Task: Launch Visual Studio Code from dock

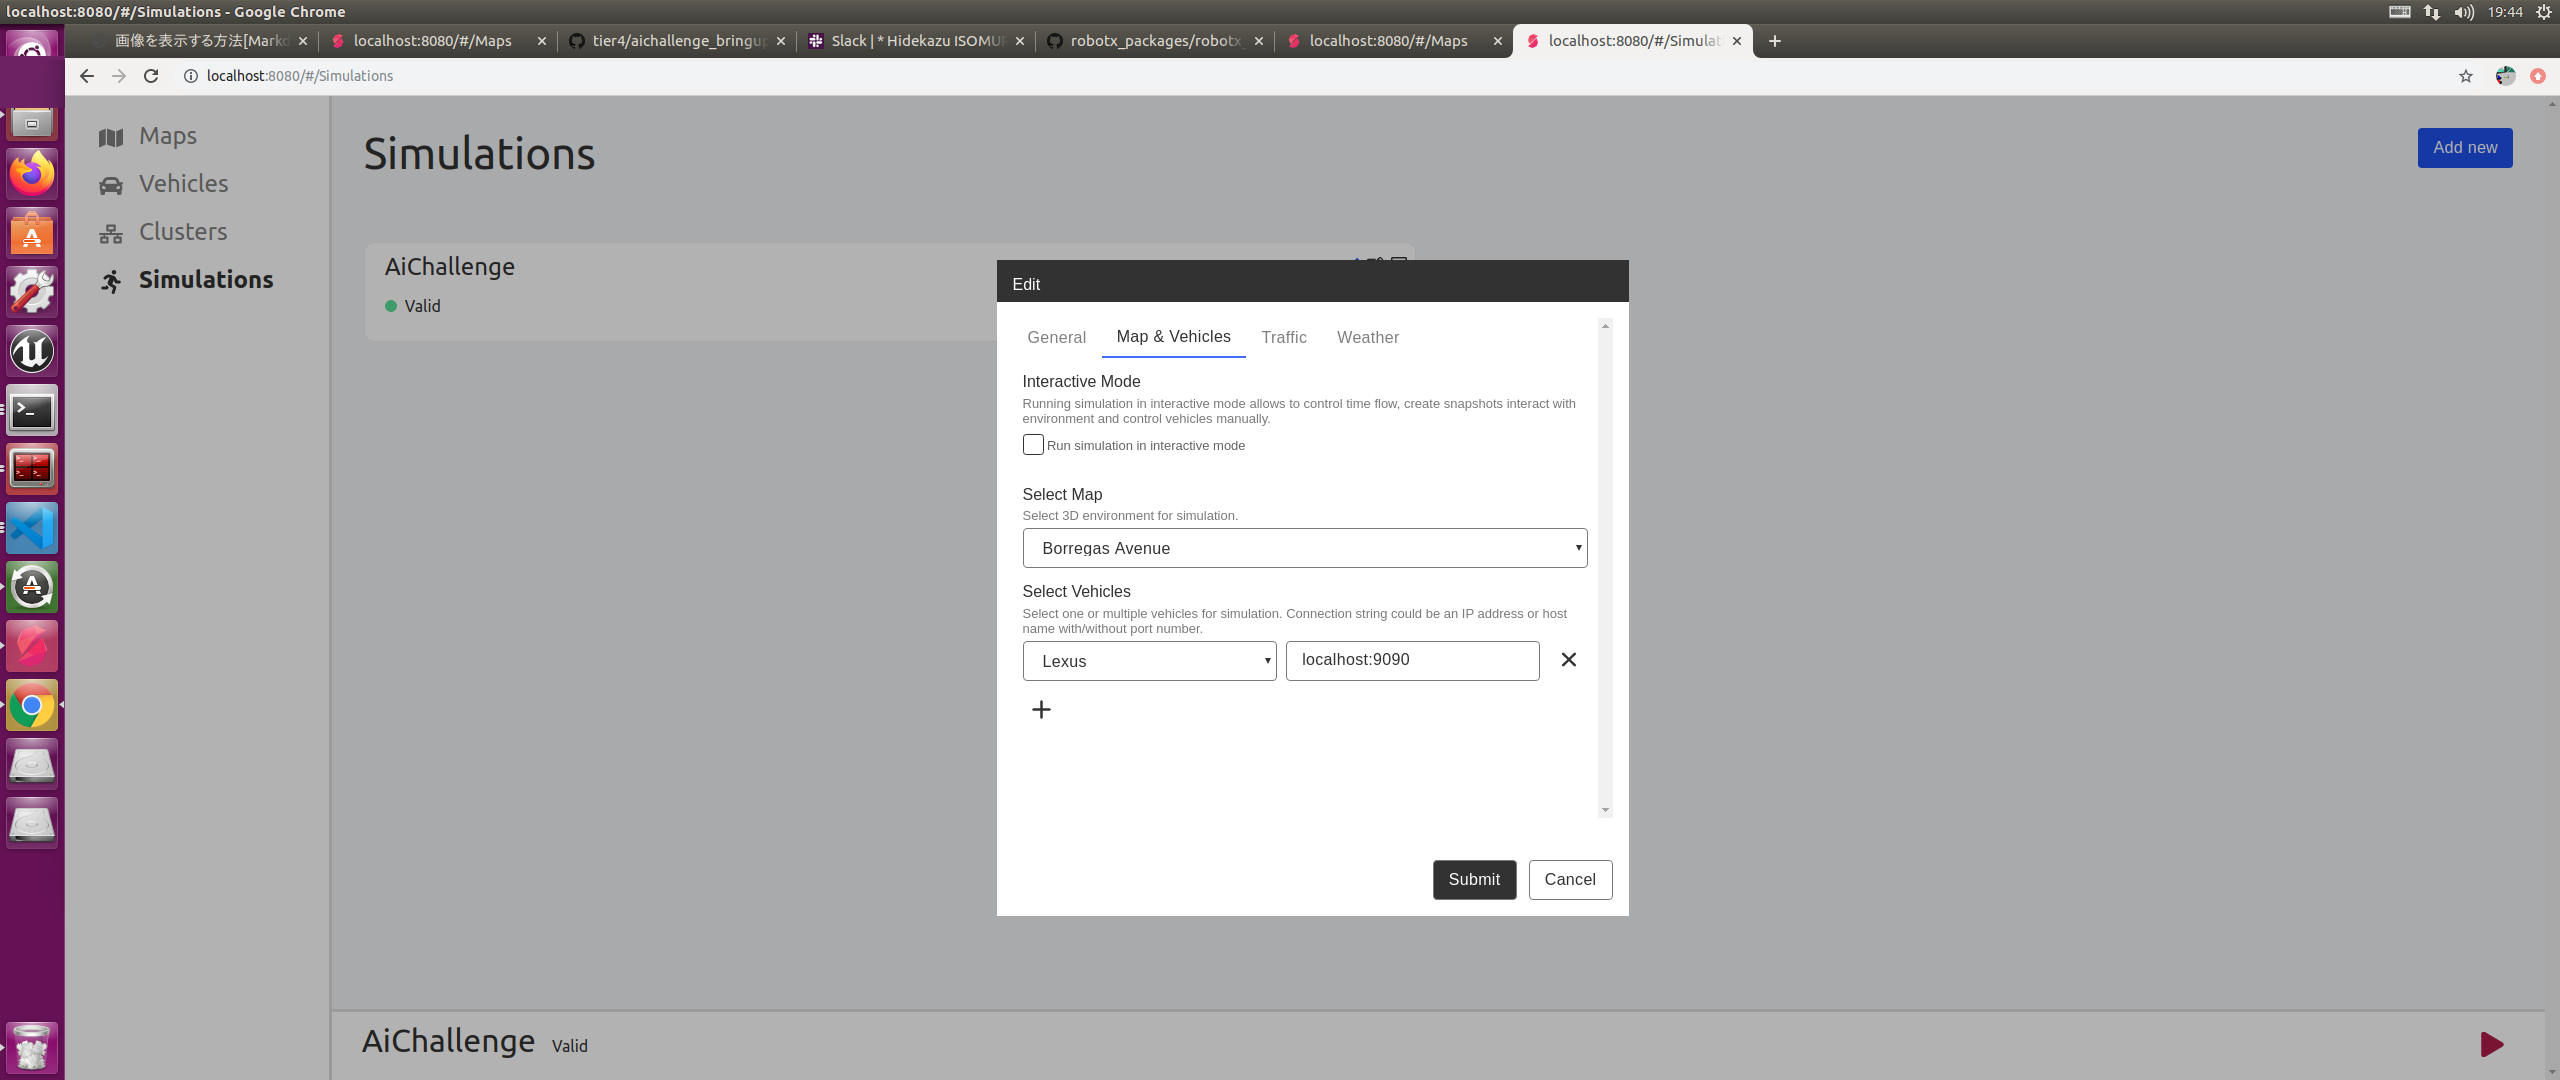Action: (x=32, y=529)
